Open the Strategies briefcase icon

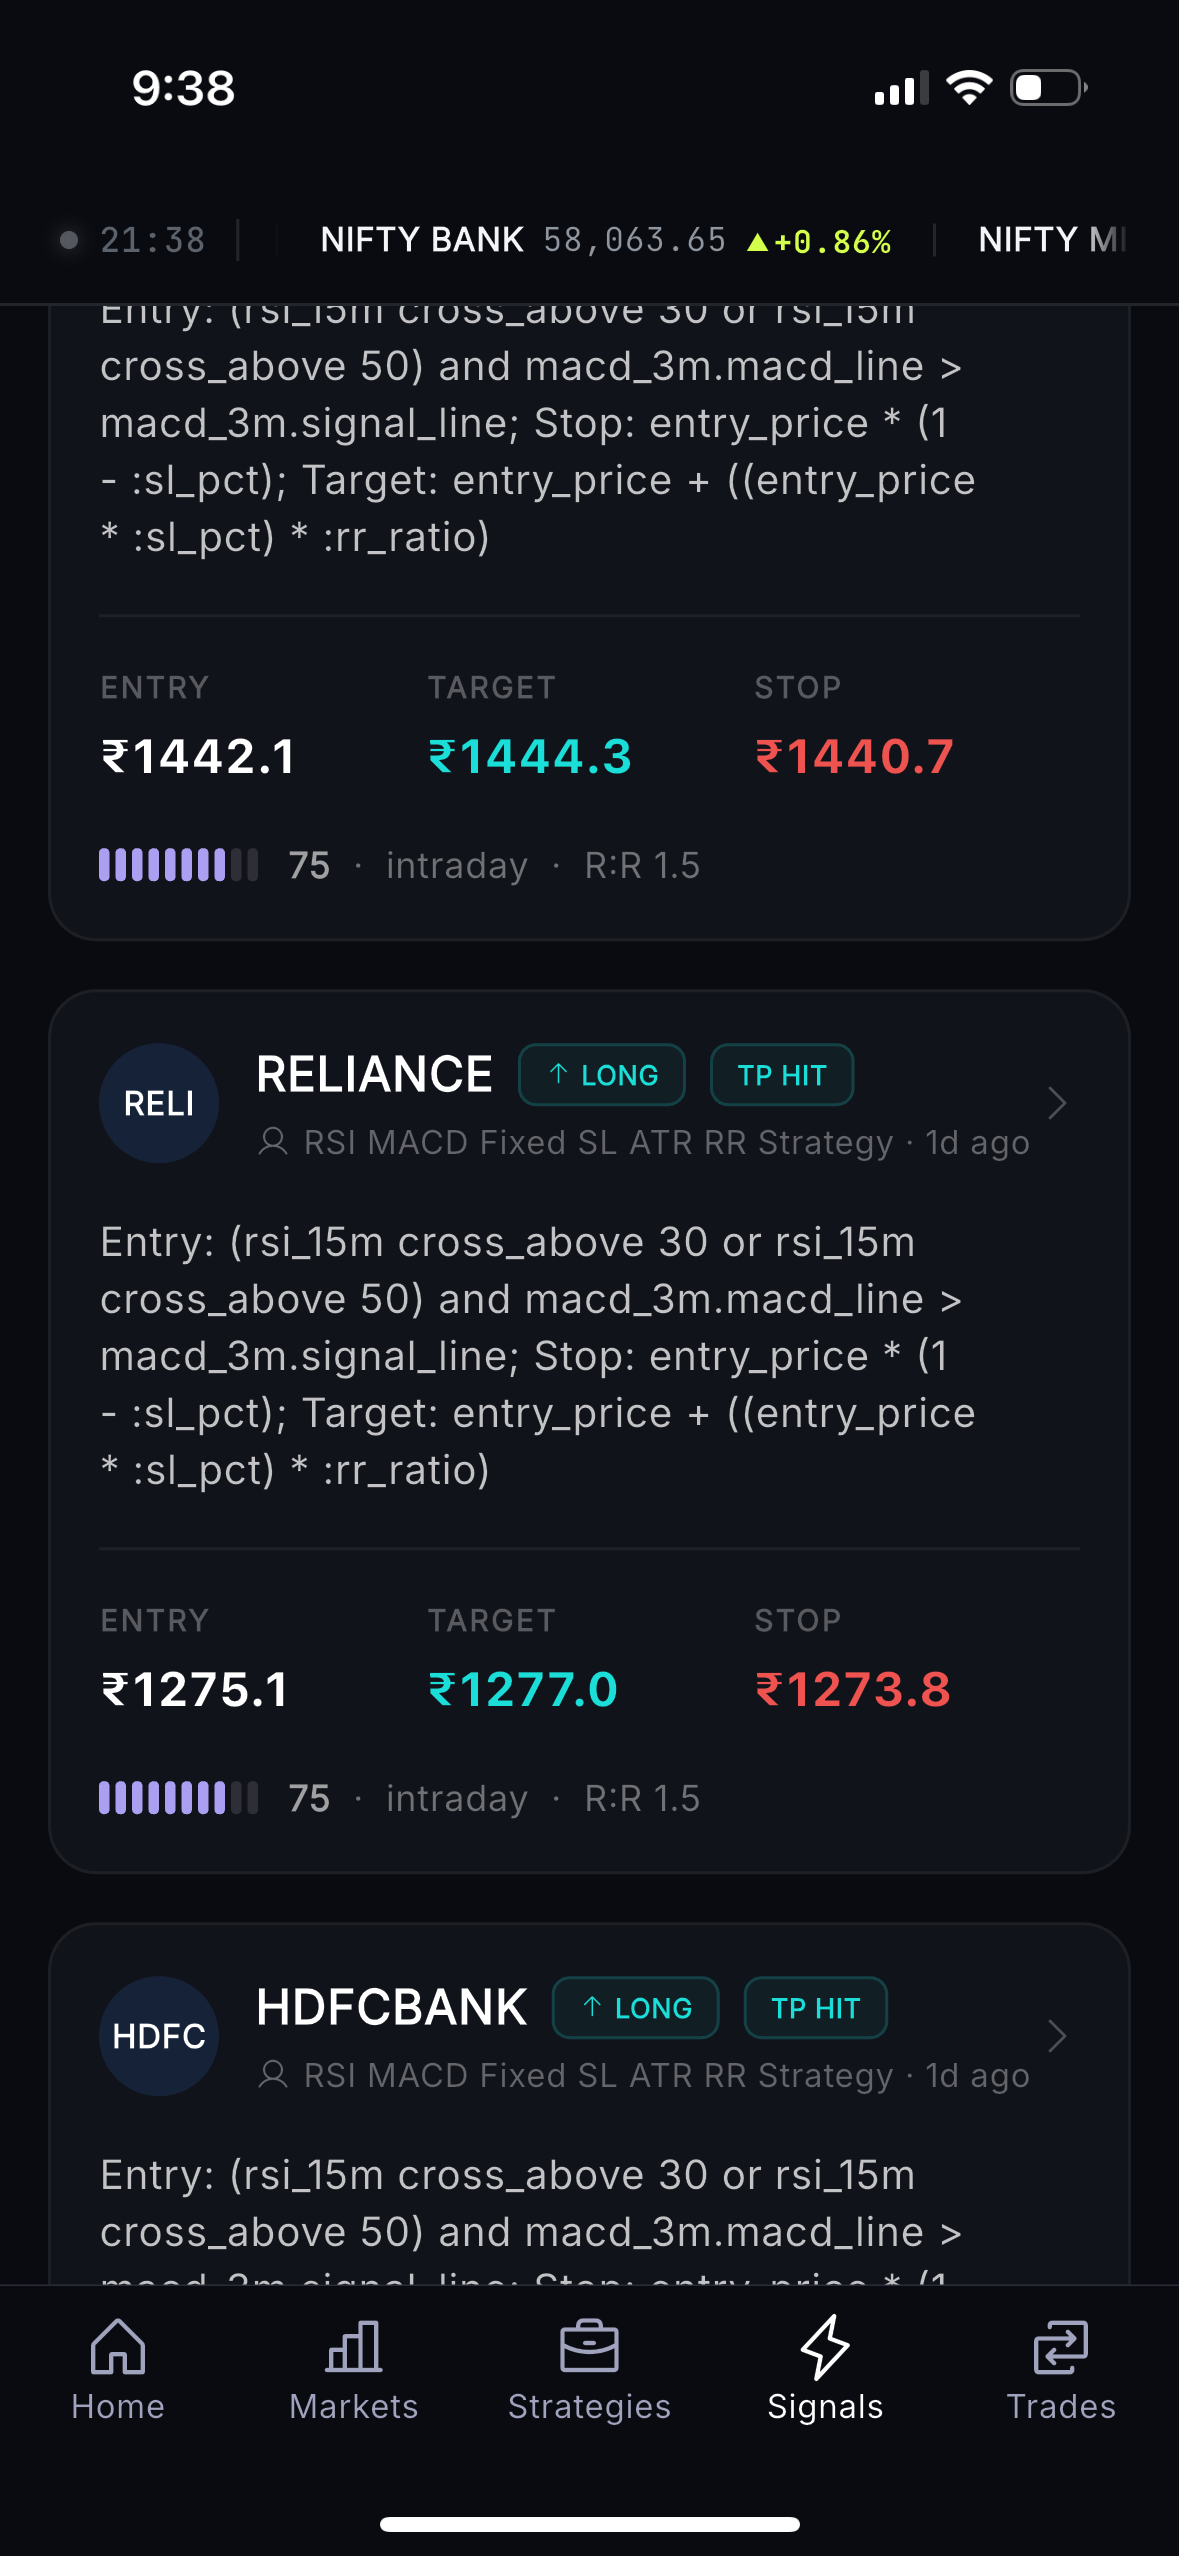coord(589,2346)
